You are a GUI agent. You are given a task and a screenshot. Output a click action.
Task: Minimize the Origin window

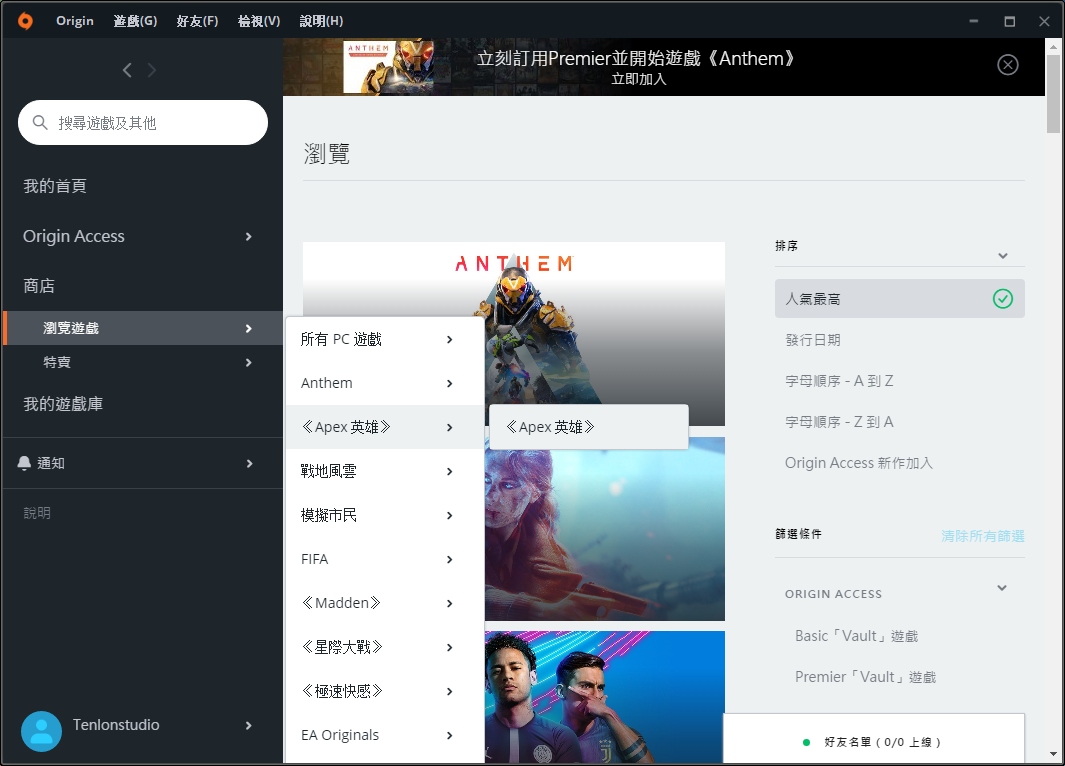click(973, 21)
